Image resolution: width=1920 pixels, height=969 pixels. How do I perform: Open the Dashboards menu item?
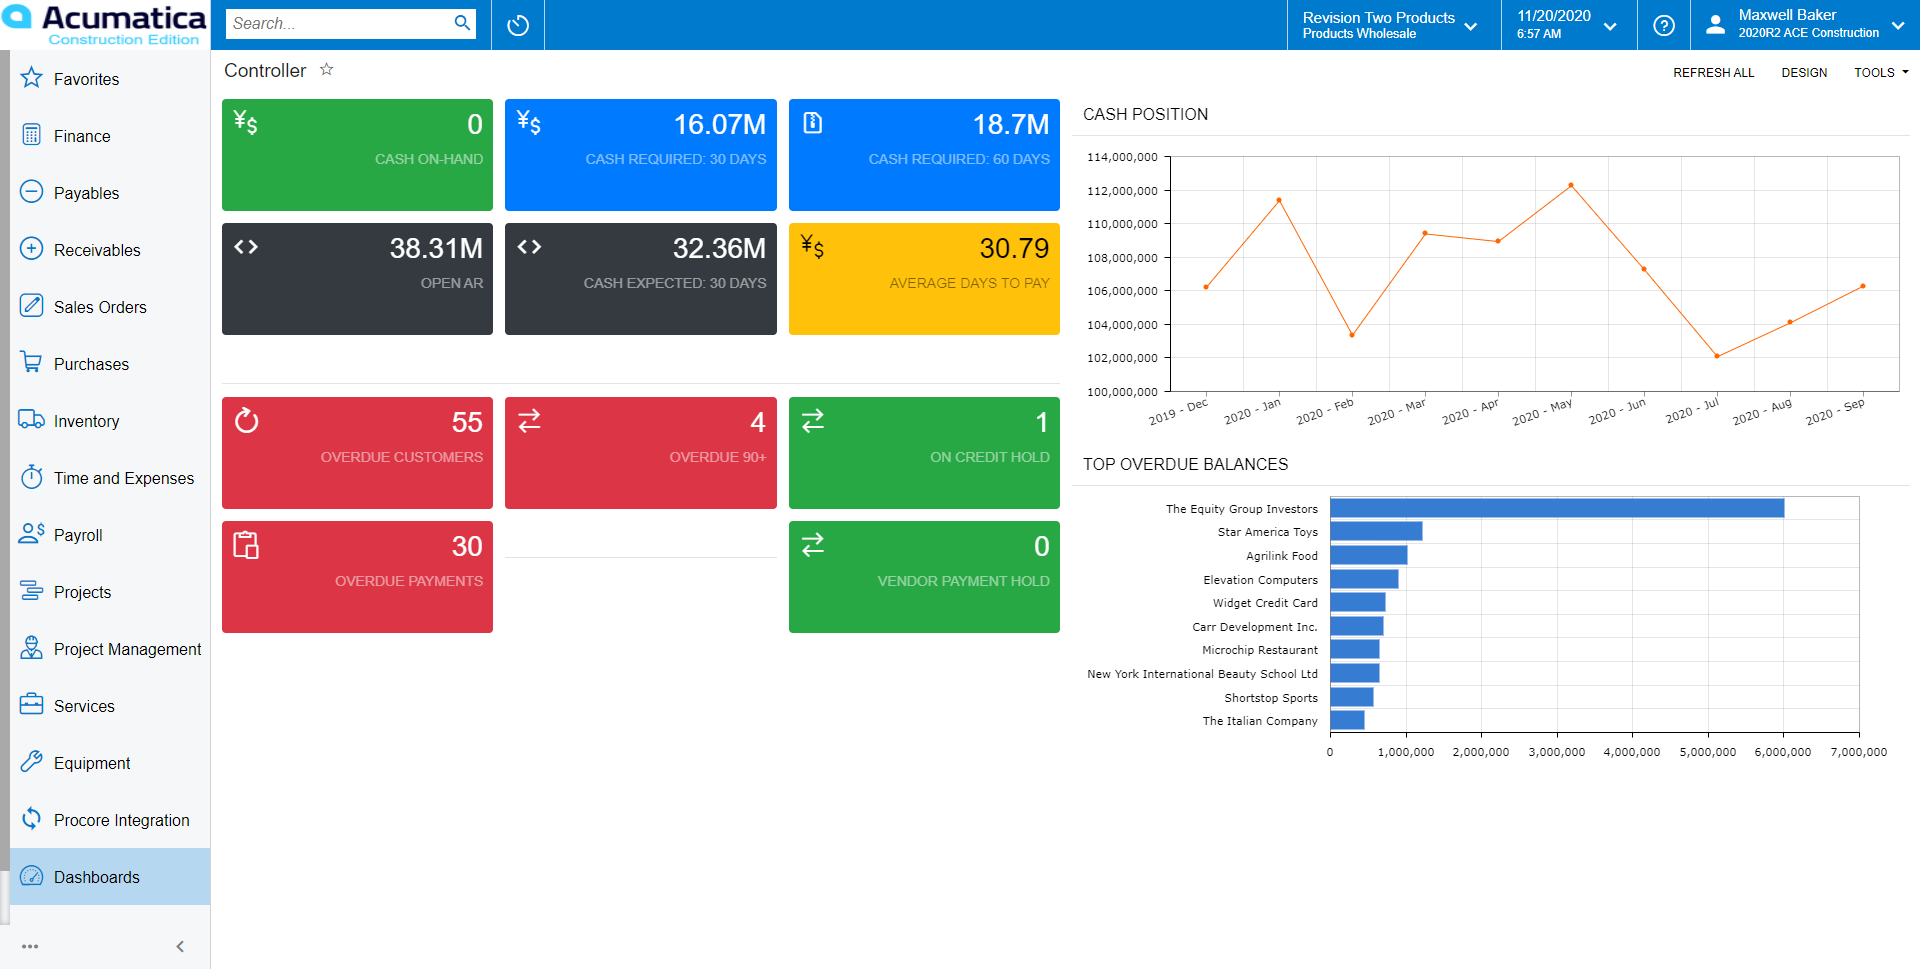97,877
